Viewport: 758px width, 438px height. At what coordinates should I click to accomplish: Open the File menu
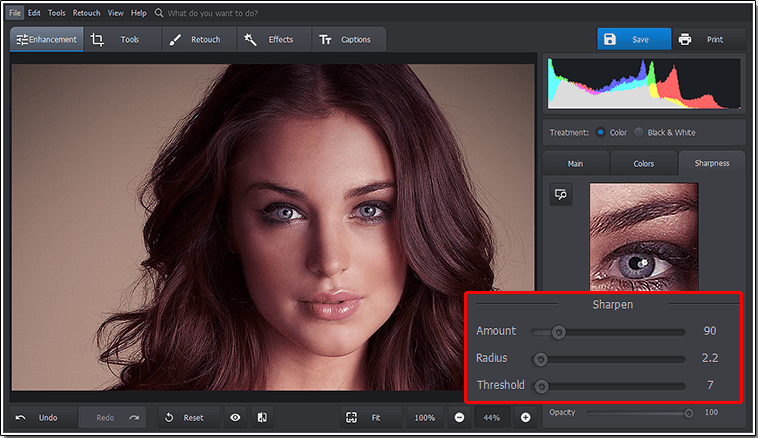pos(15,13)
